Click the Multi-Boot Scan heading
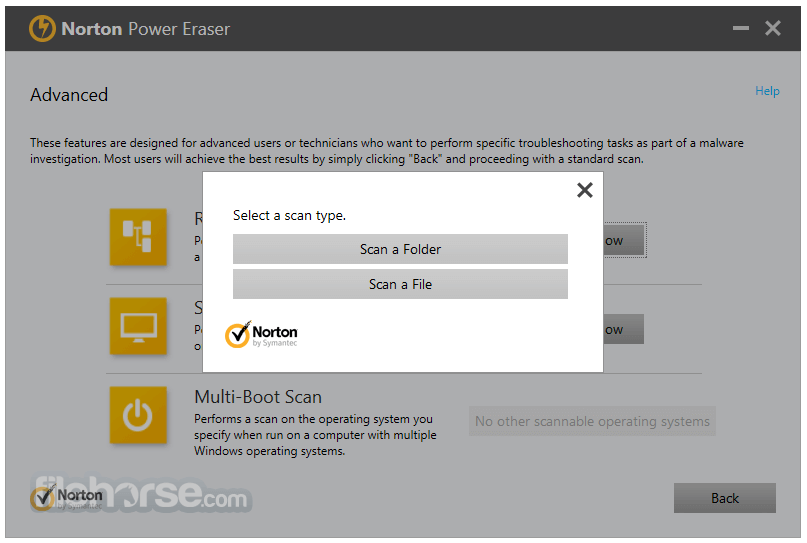The width and height of the screenshot is (807, 543). (x=258, y=397)
